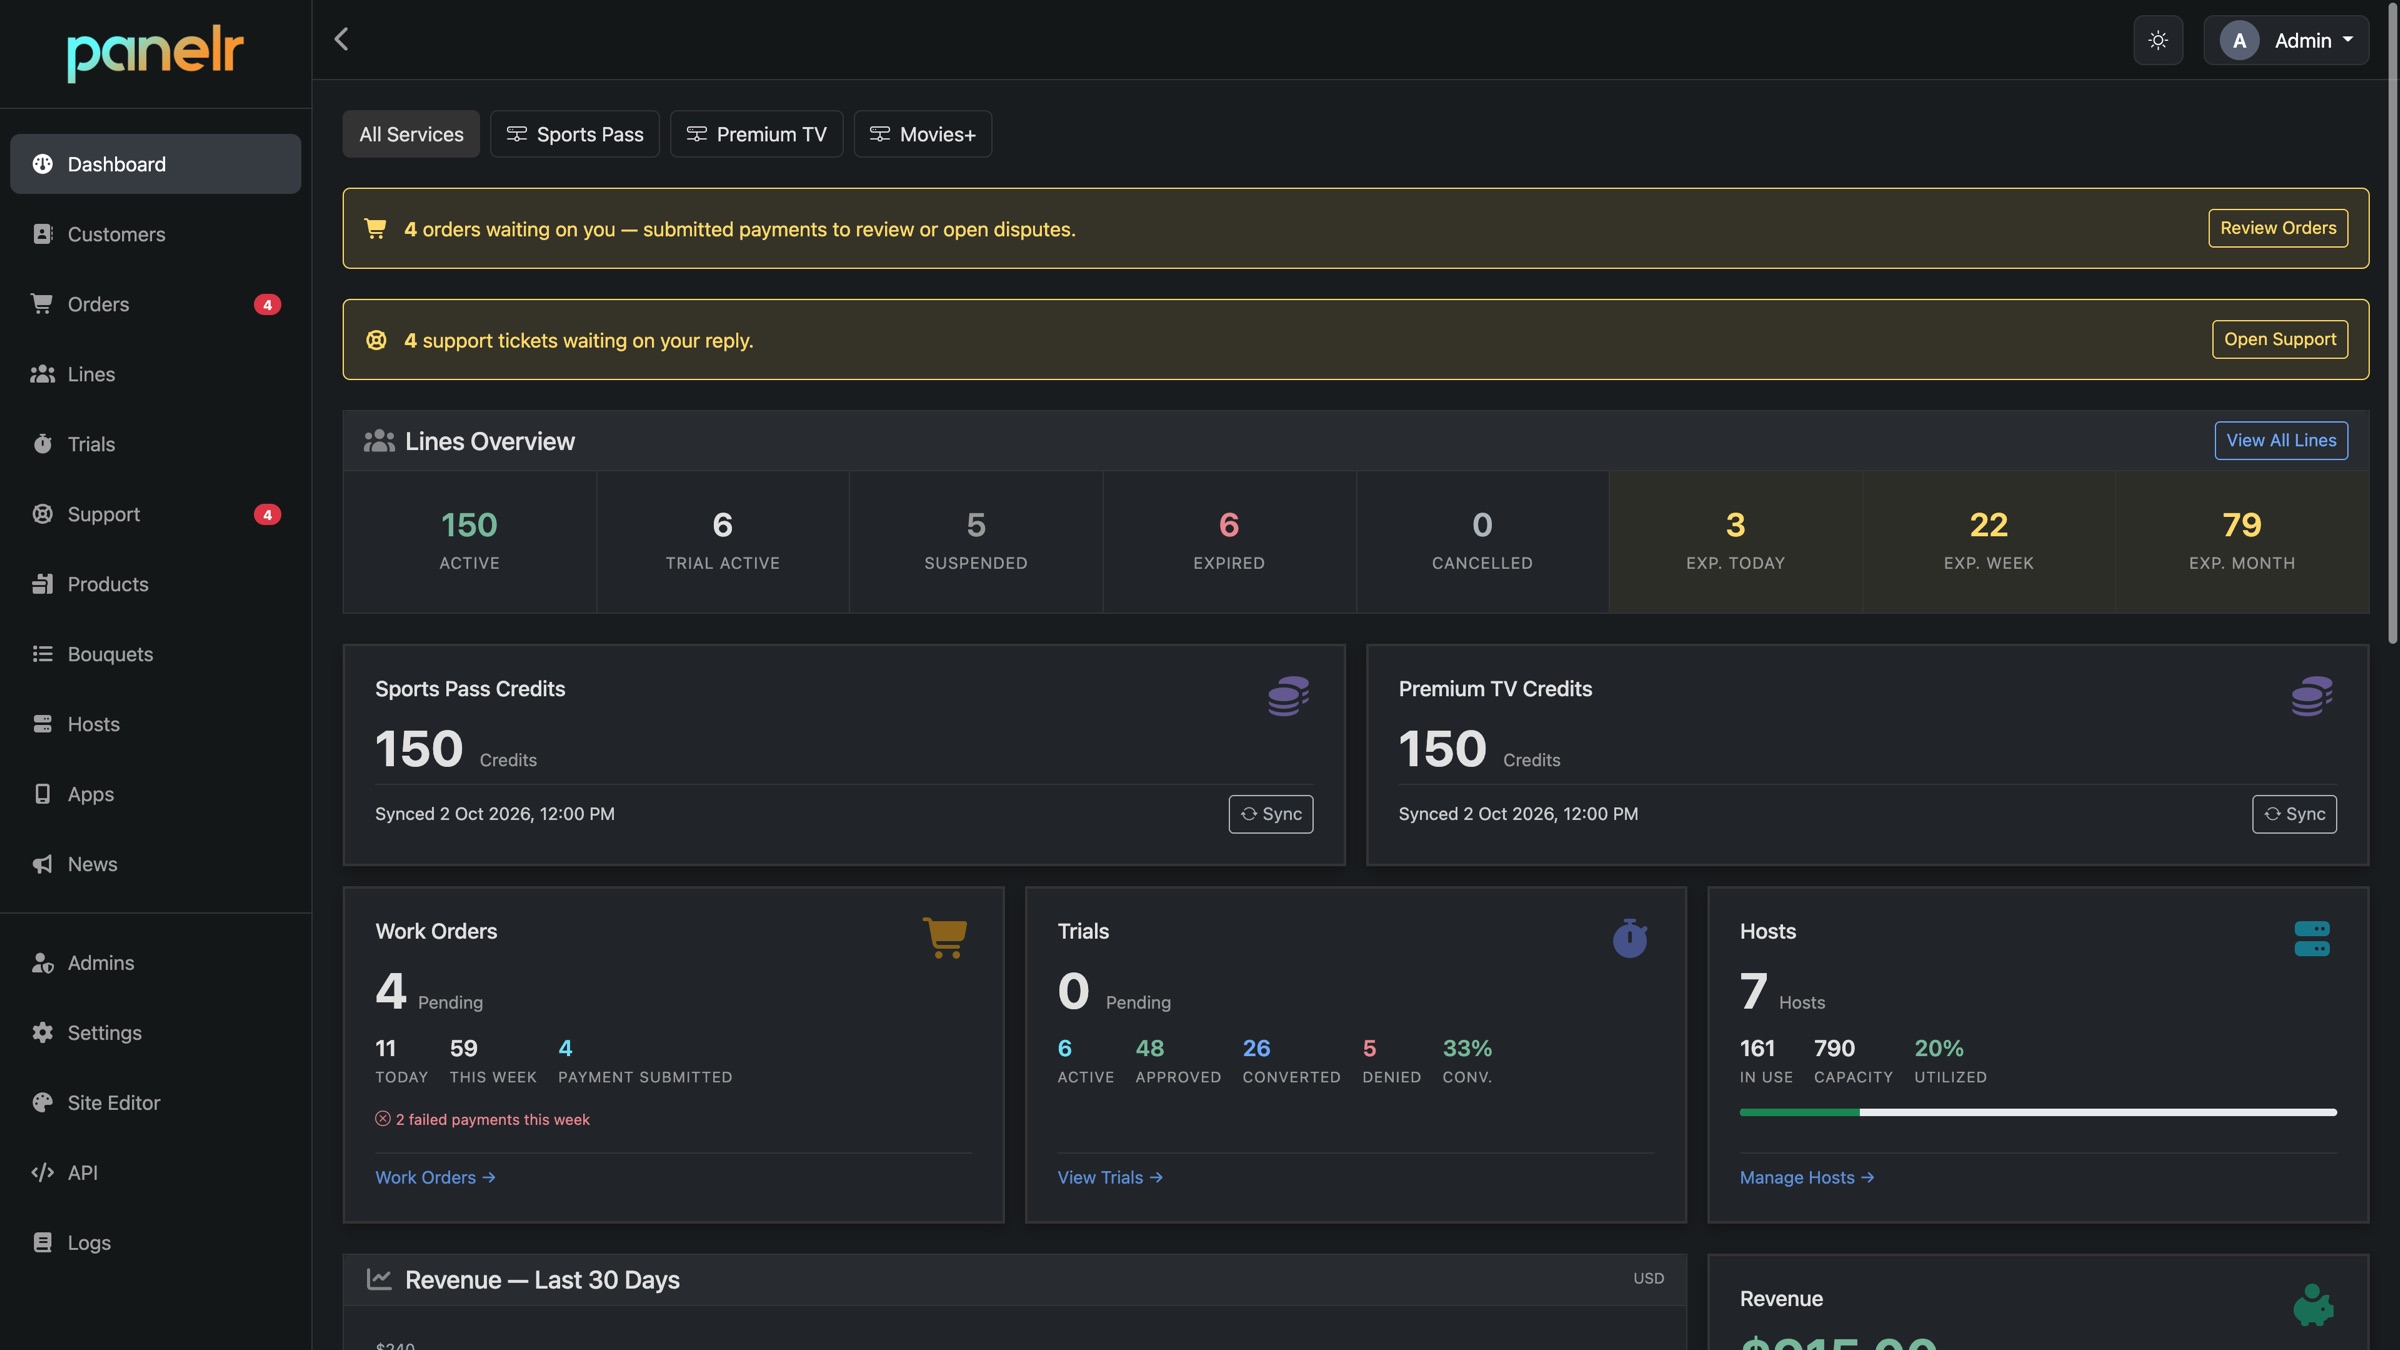Click the panelr logo
The height and width of the screenshot is (1350, 2400).
(x=155, y=53)
